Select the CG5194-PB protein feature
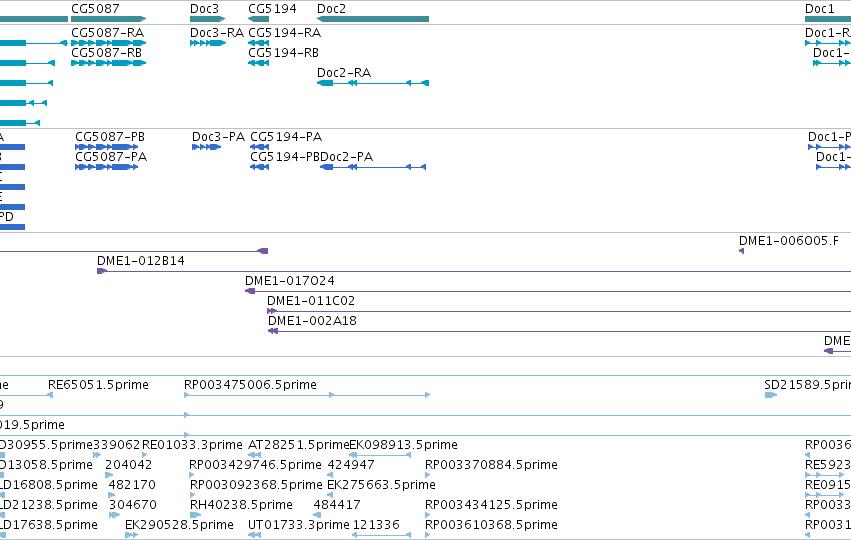851x540 pixels. pyautogui.click(x=259, y=167)
